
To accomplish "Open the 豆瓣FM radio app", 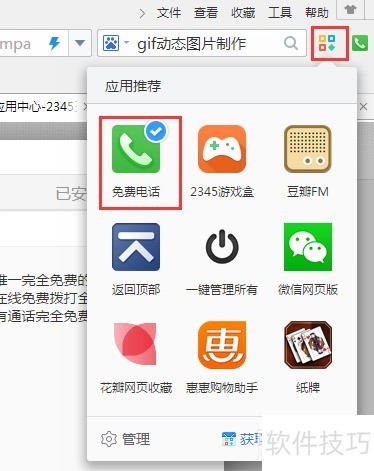I will tap(308, 149).
